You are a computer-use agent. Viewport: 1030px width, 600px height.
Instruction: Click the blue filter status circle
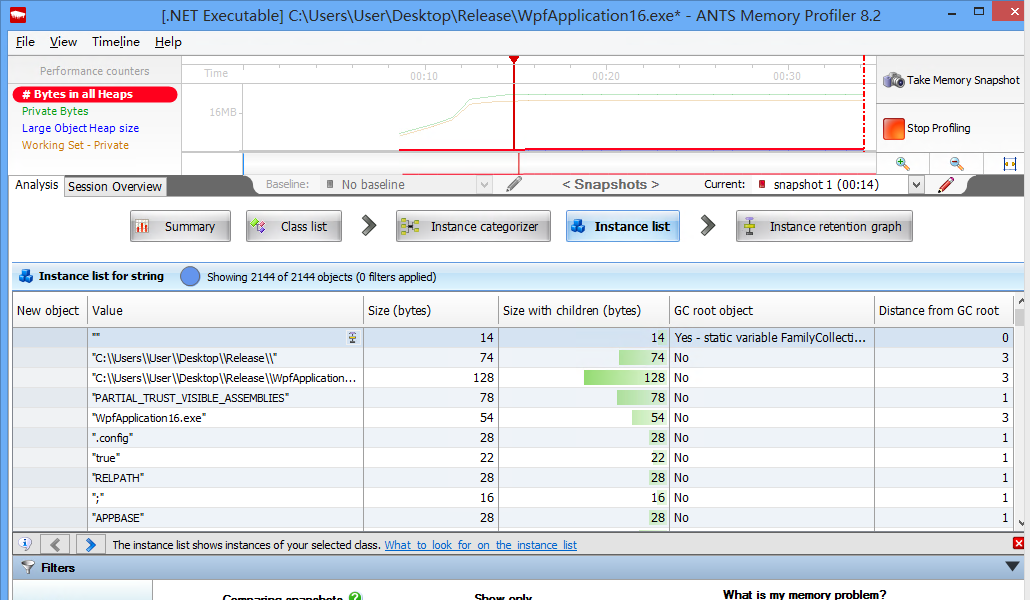tap(190, 277)
